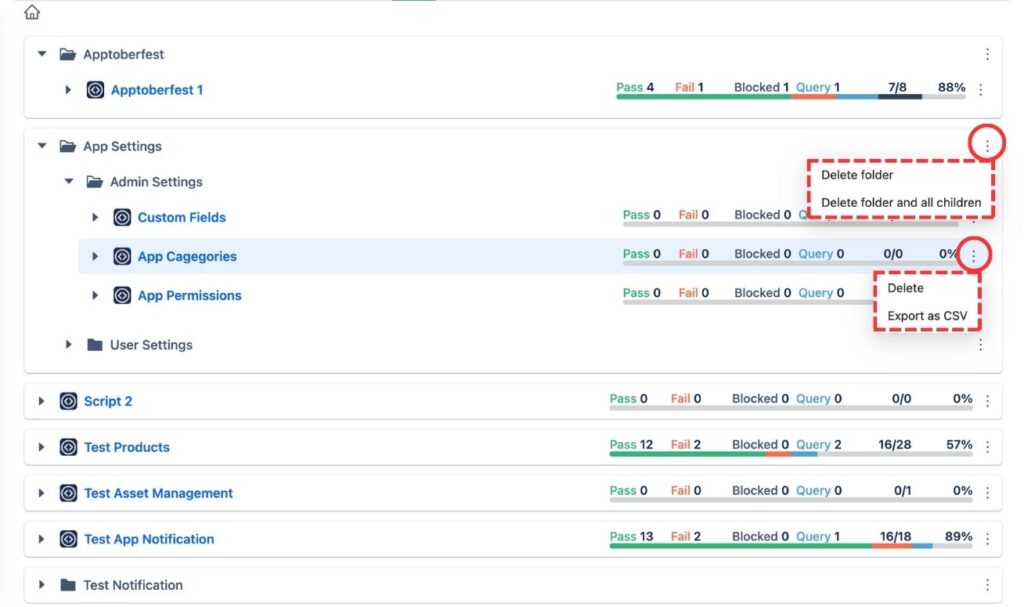Open the App Permissions script link
Screen dimensions: 1024x607
[189, 295]
